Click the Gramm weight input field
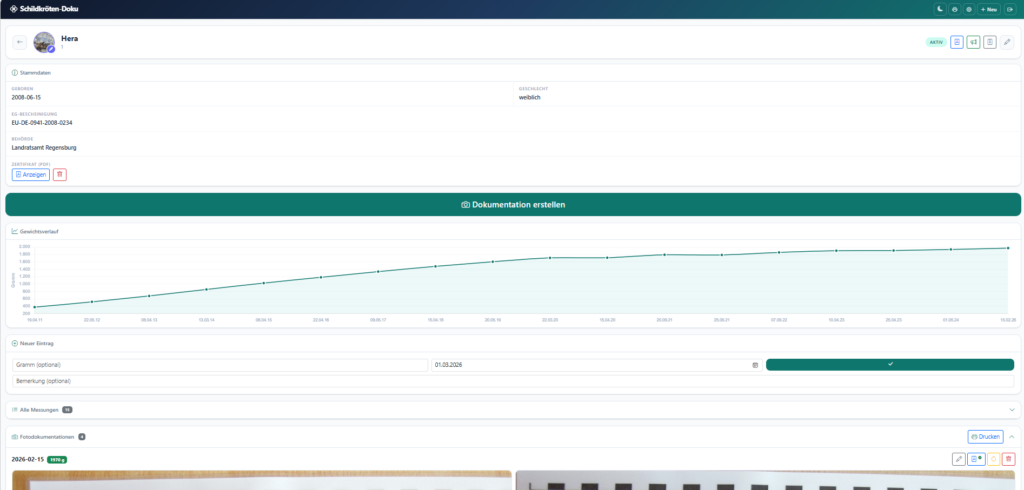The height and width of the screenshot is (490, 1024). click(220, 365)
